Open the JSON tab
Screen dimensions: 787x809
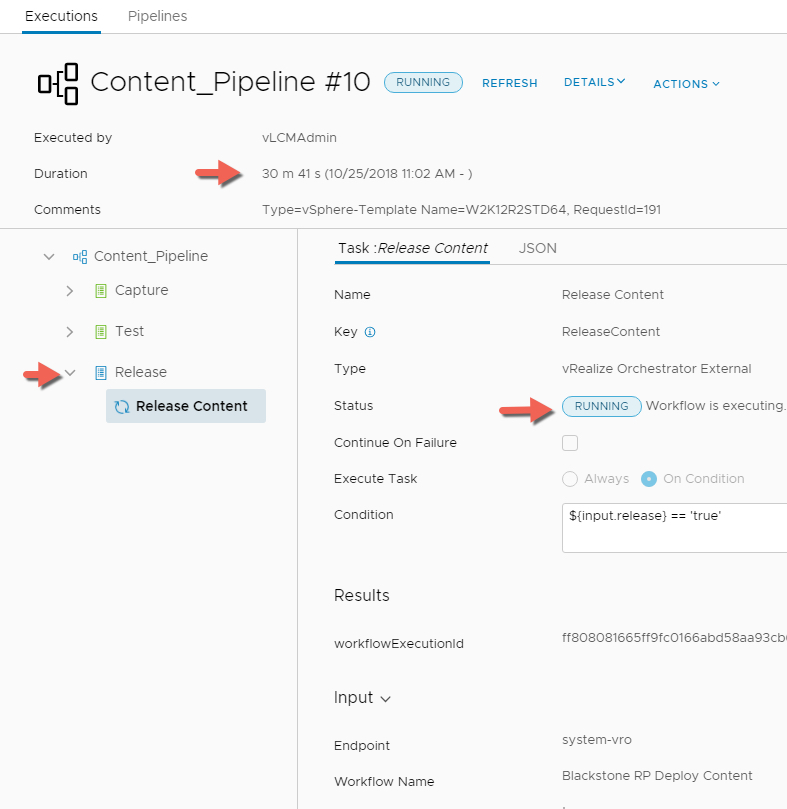tap(538, 248)
